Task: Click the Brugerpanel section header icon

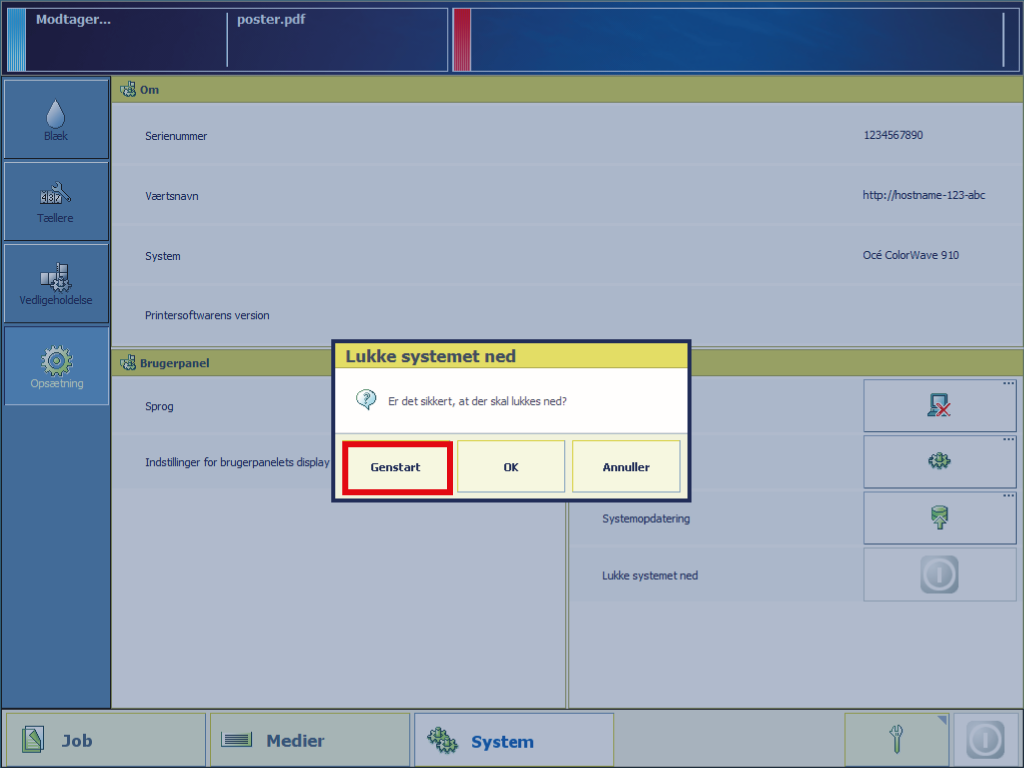Action: [128, 362]
